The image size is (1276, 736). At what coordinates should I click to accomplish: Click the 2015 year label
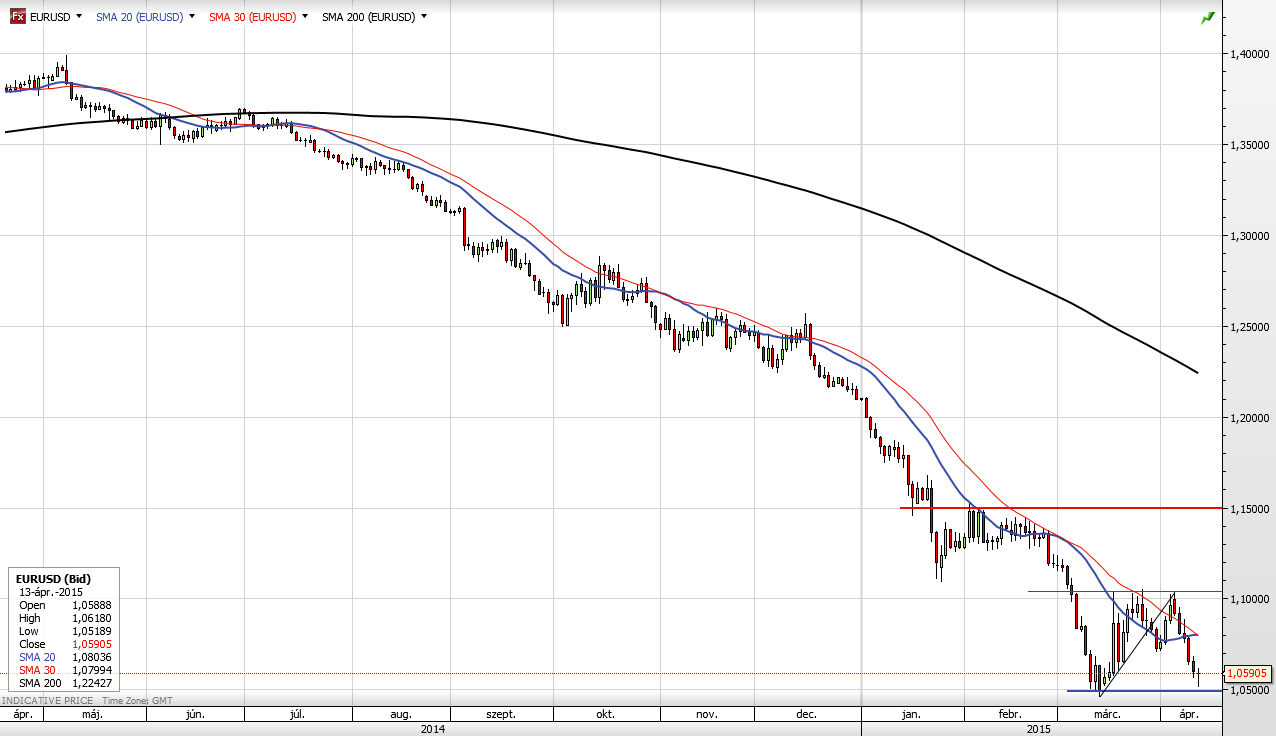(x=1040, y=729)
